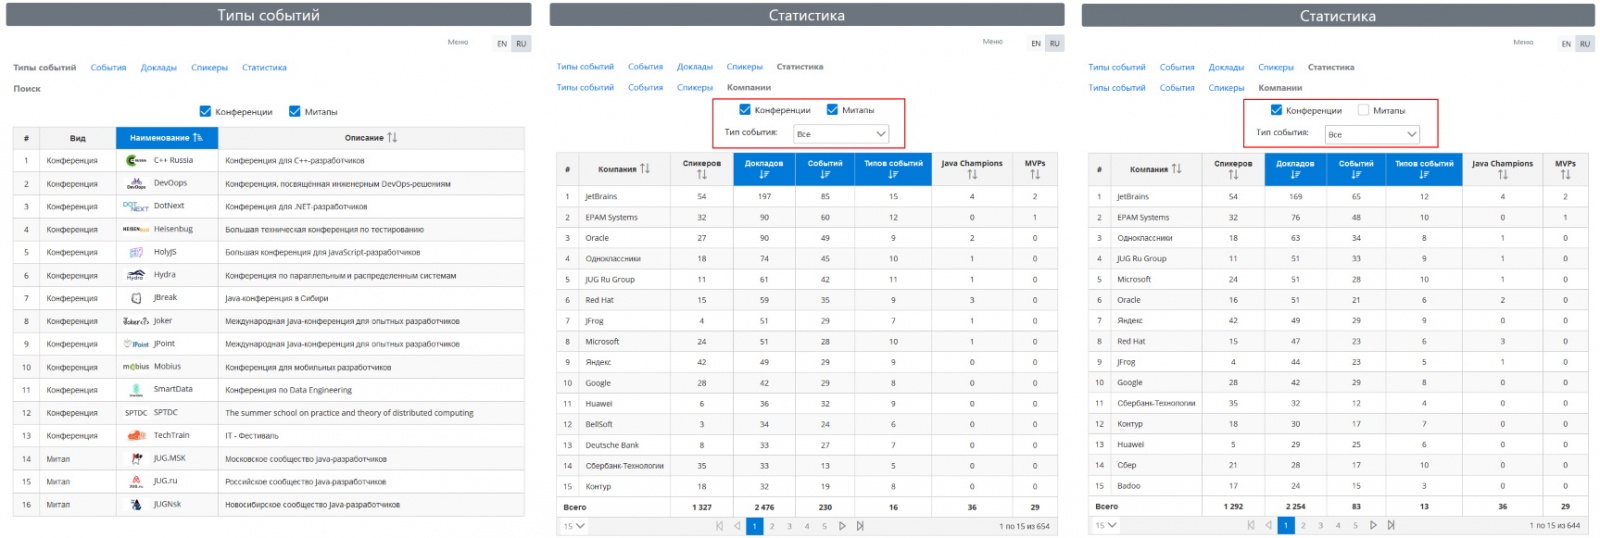This screenshot has height=538, width=1600.
Task: Click the JUG.MSK logo icon
Action: click(136, 458)
